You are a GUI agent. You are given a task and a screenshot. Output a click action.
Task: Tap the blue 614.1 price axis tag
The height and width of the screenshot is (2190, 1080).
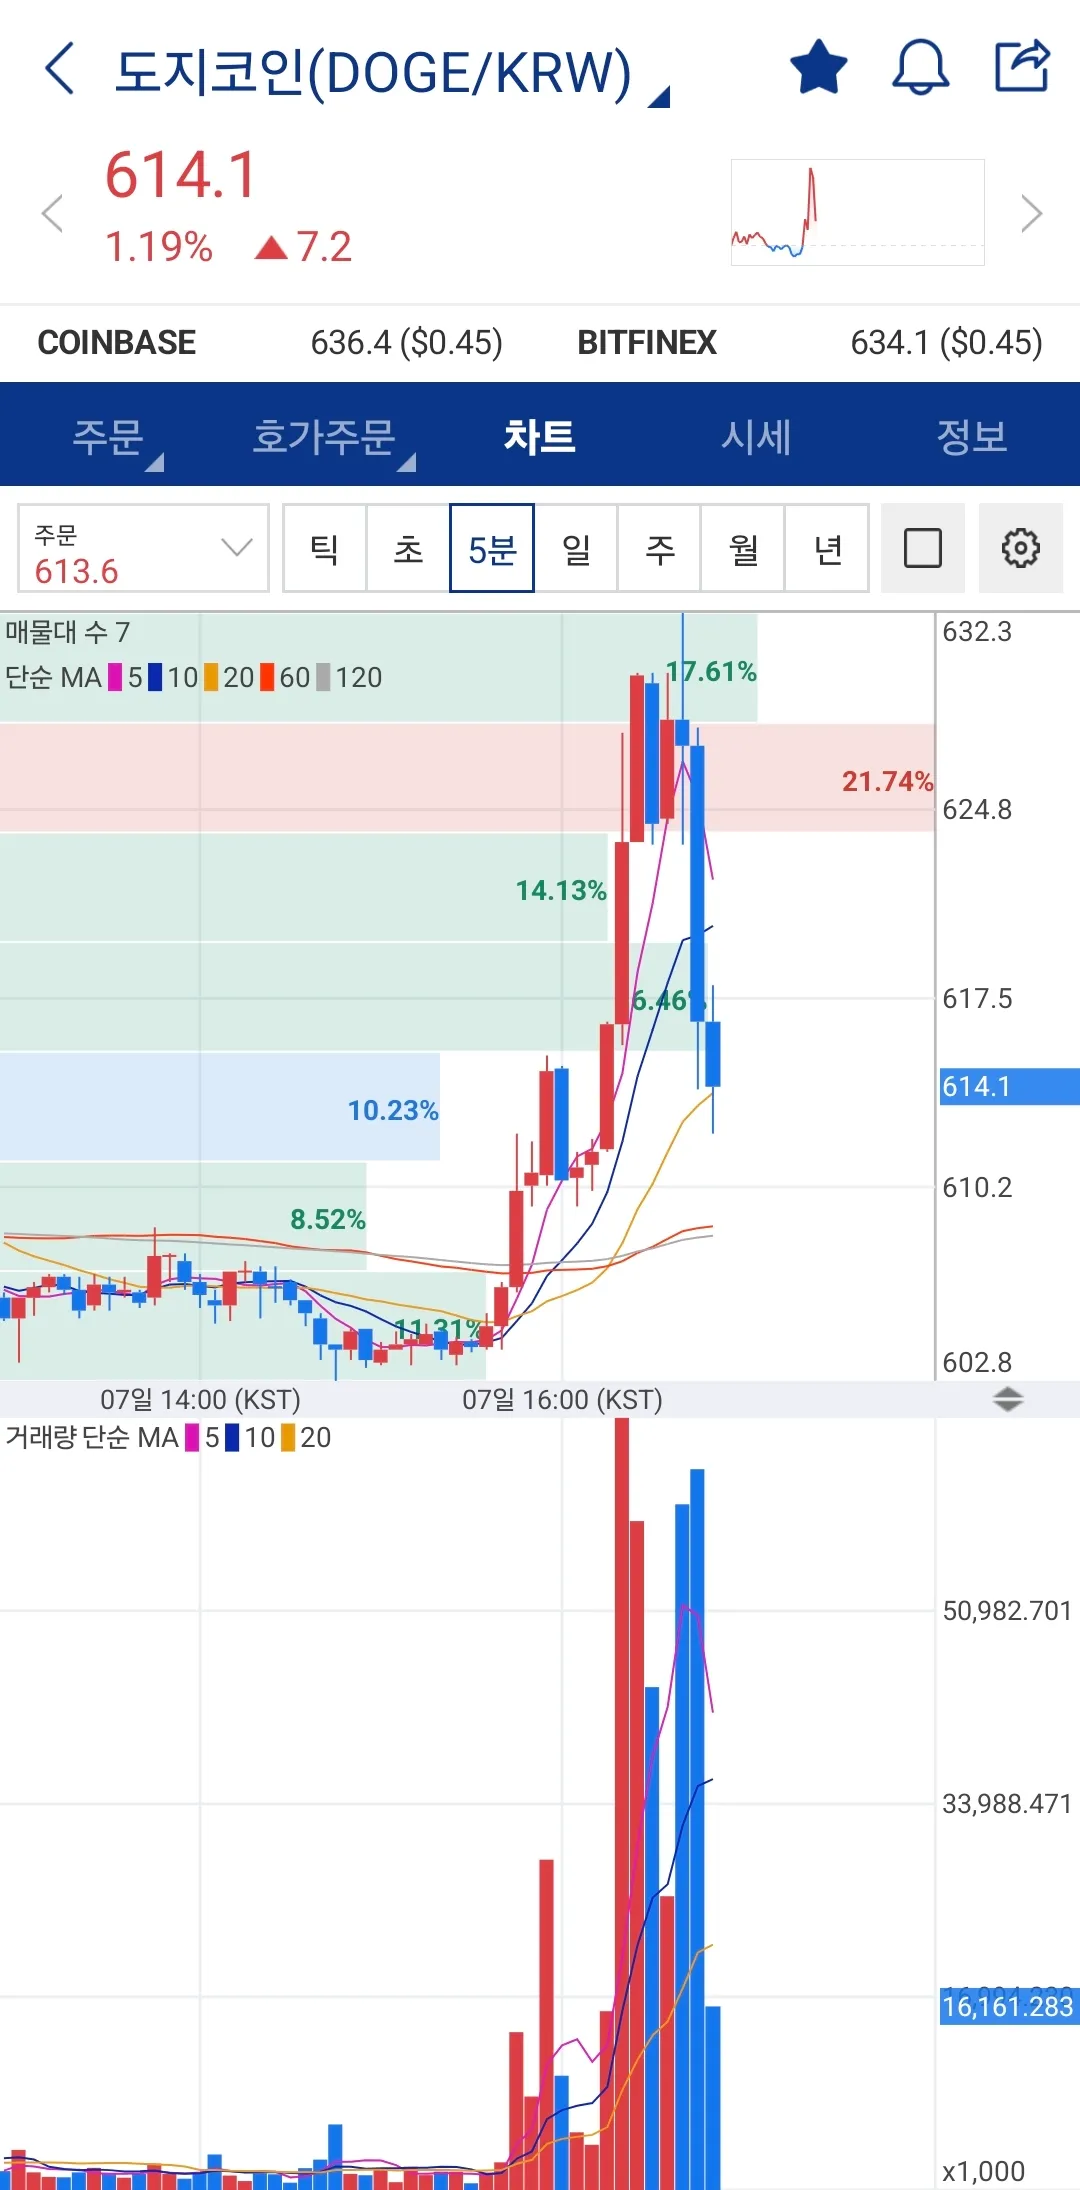point(1009,1086)
